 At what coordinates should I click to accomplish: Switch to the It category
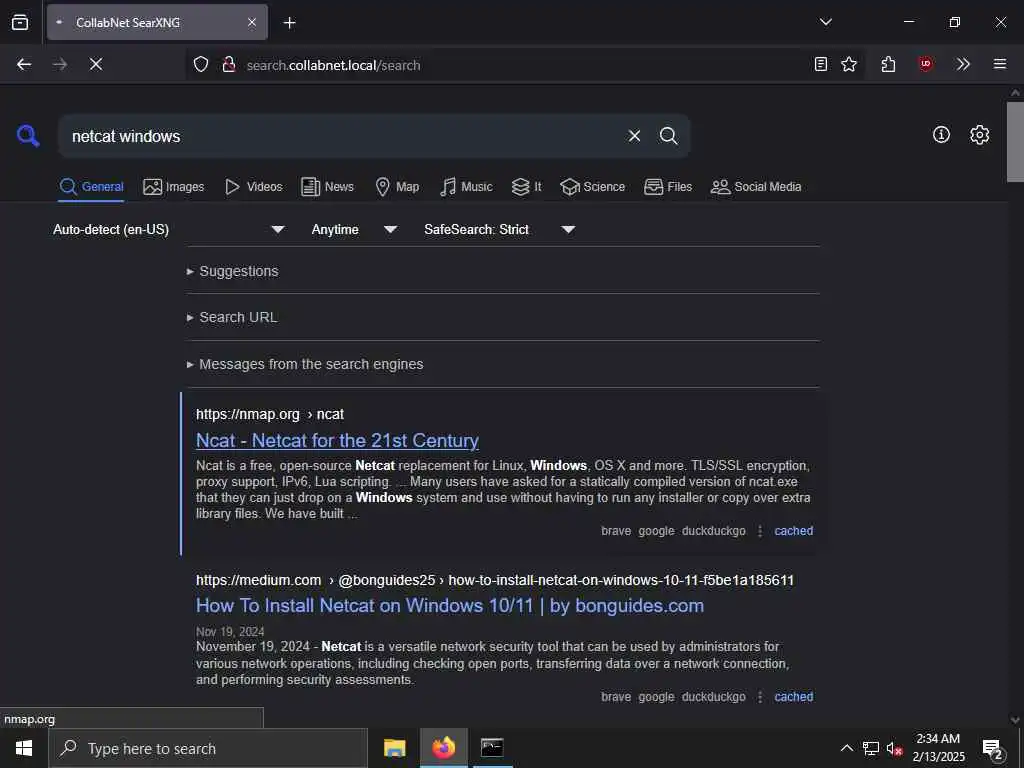[x=526, y=187]
